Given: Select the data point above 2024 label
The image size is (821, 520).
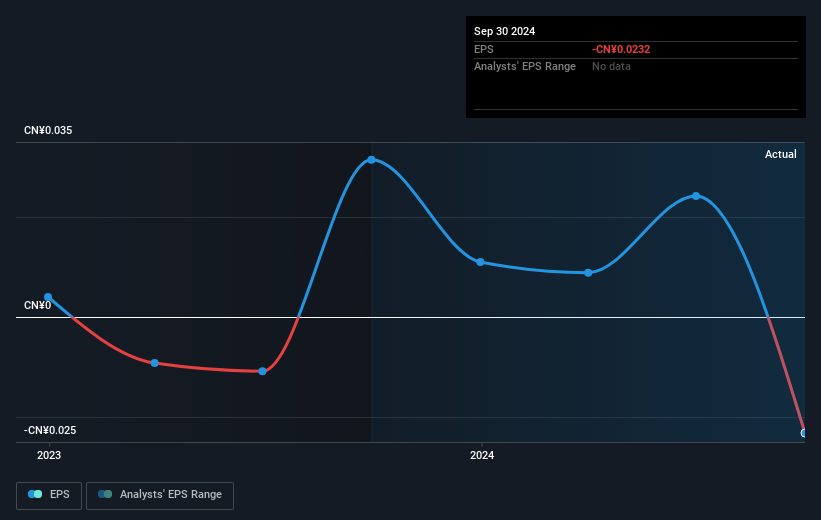Looking at the screenshot, I should pyautogui.click(x=480, y=262).
